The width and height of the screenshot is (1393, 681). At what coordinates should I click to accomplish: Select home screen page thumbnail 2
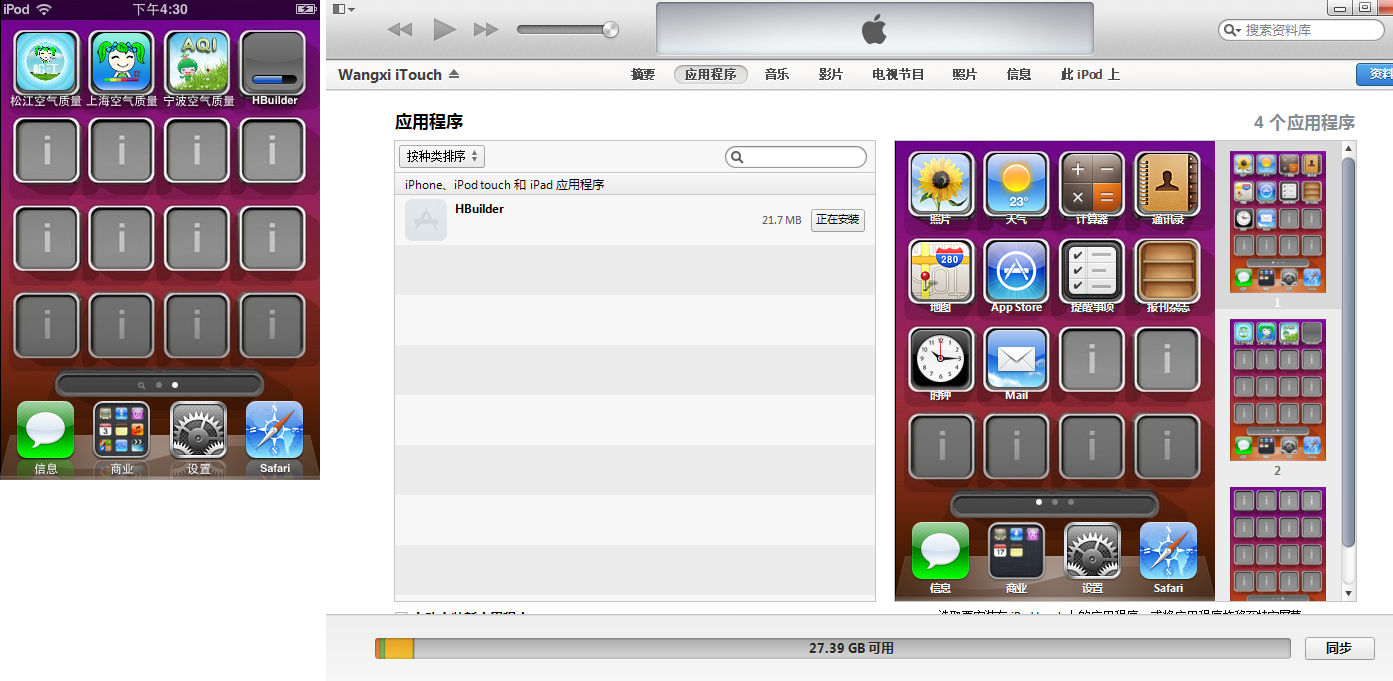click(x=1277, y=390)
